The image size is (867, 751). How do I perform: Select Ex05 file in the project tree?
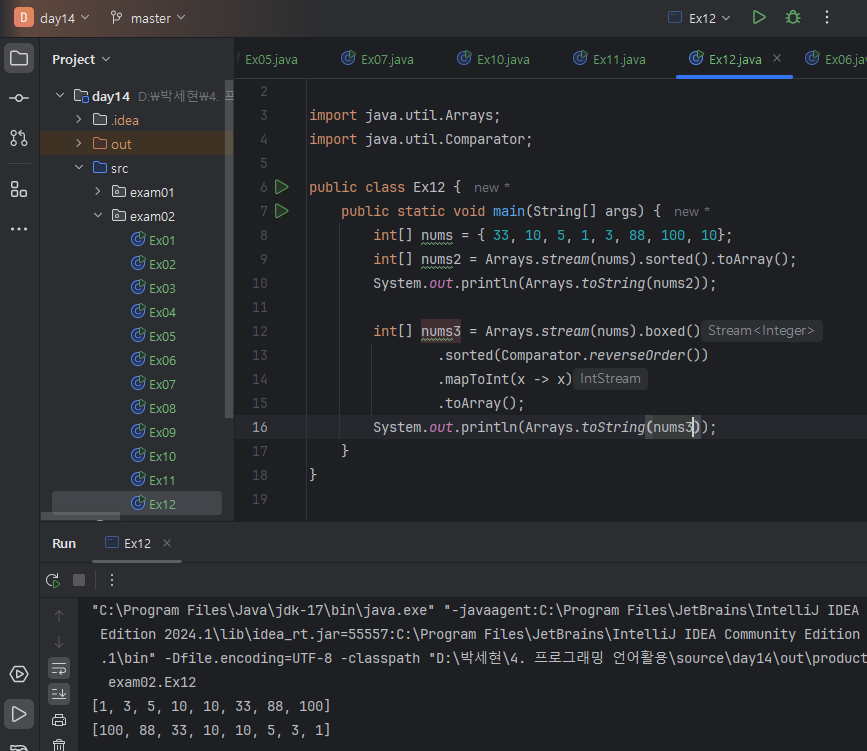162,336
